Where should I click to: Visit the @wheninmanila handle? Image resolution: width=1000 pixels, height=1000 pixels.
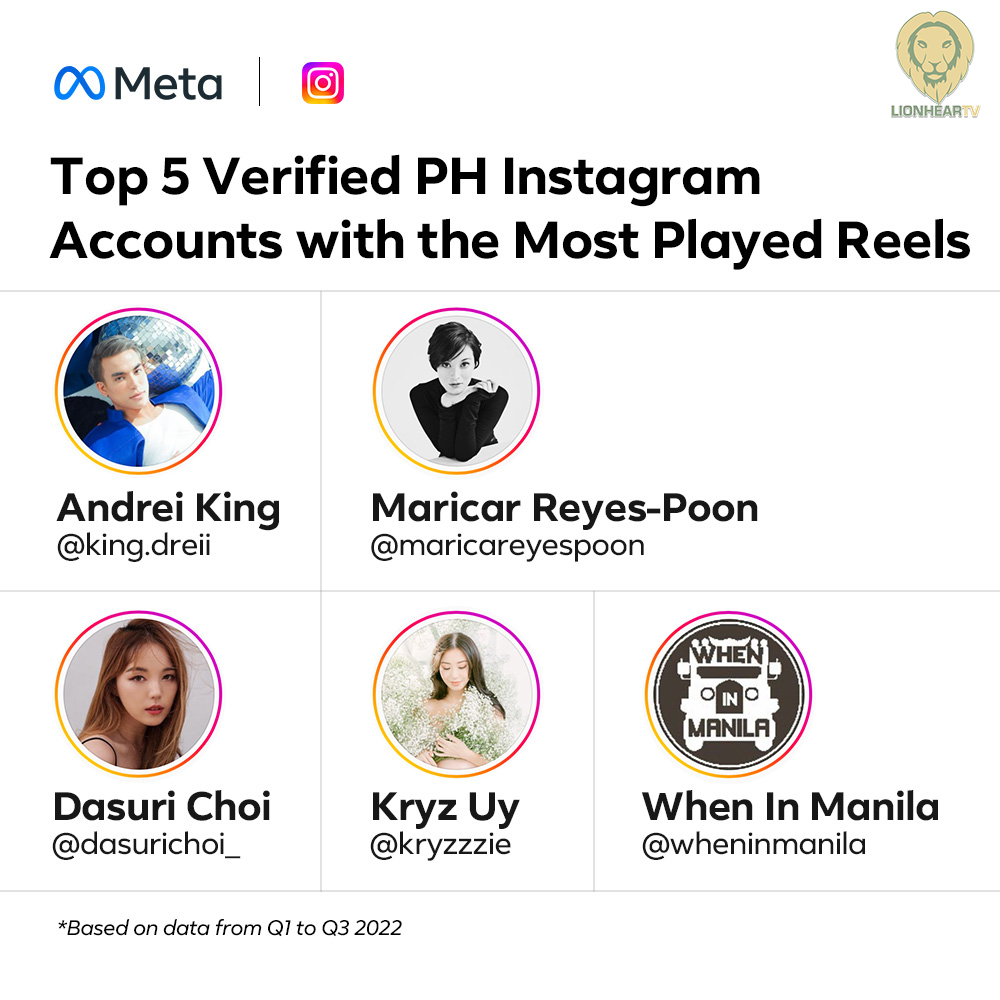click(x=753, y=845)
